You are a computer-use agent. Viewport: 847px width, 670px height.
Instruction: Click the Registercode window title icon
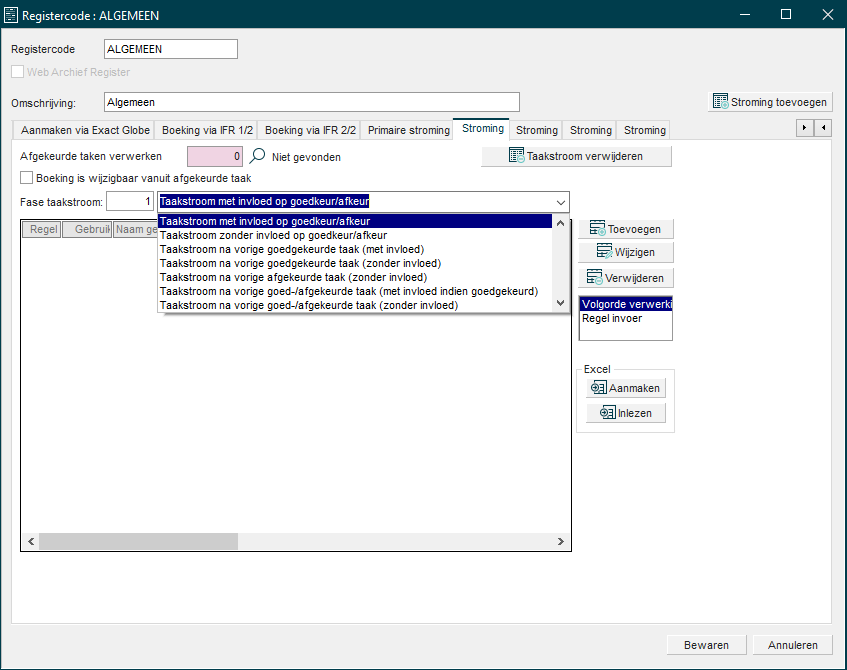click(x=12, y=16)
